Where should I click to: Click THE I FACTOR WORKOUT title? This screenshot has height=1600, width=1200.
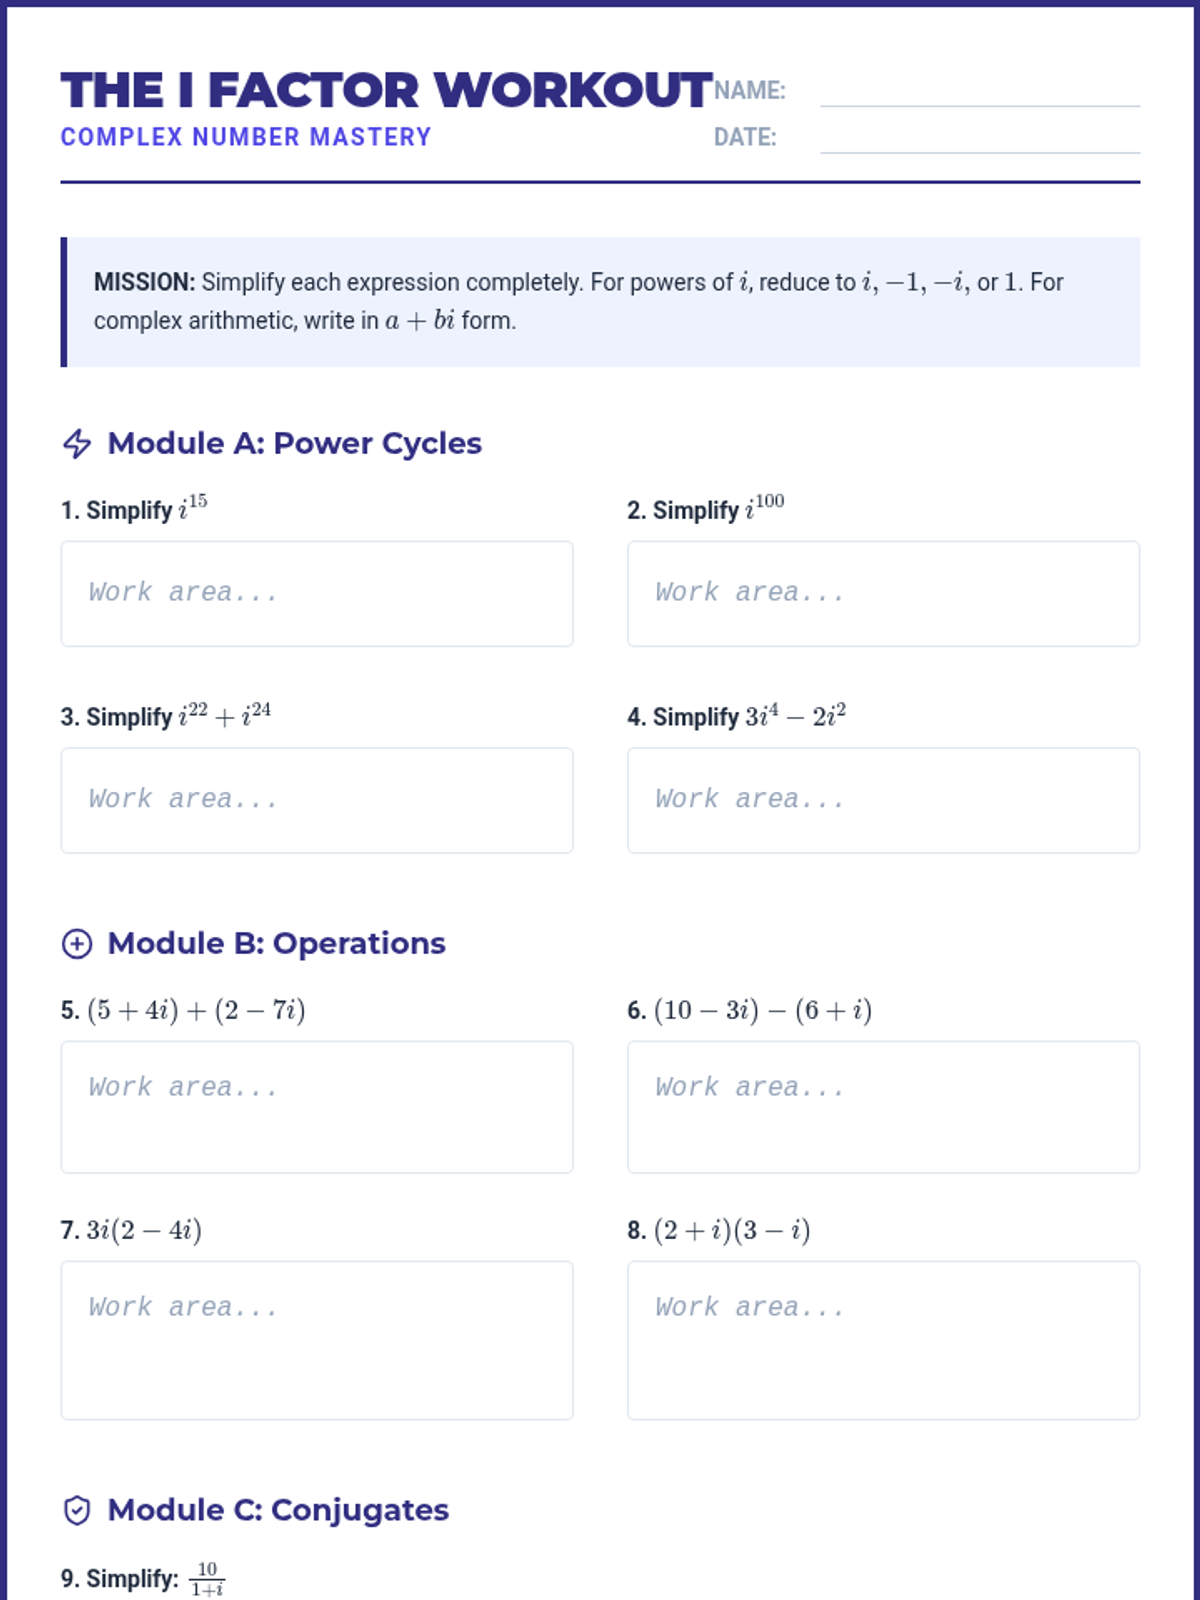click(386, 90)
